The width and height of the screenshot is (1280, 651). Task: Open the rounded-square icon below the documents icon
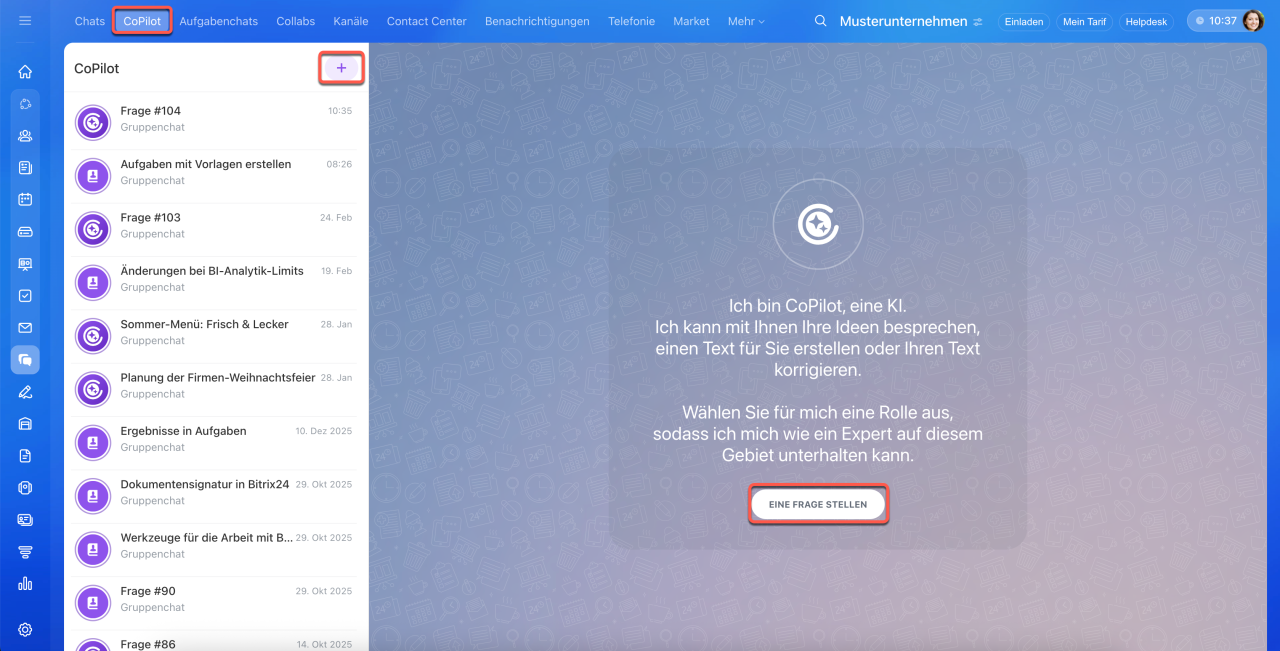(25, 488)
